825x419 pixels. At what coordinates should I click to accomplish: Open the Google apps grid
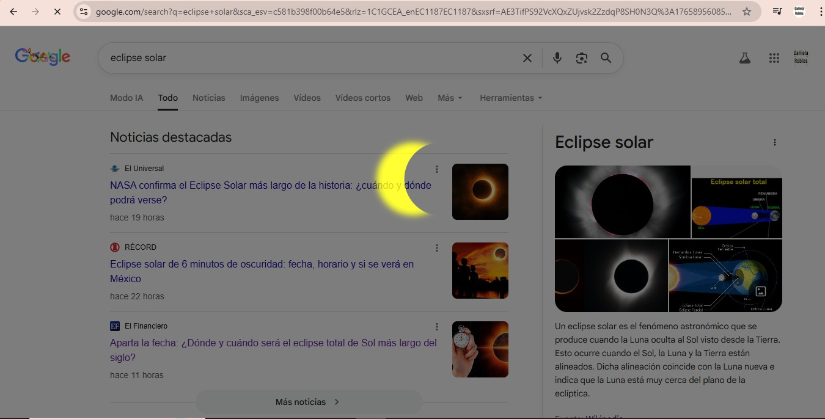tap(774, 58)
